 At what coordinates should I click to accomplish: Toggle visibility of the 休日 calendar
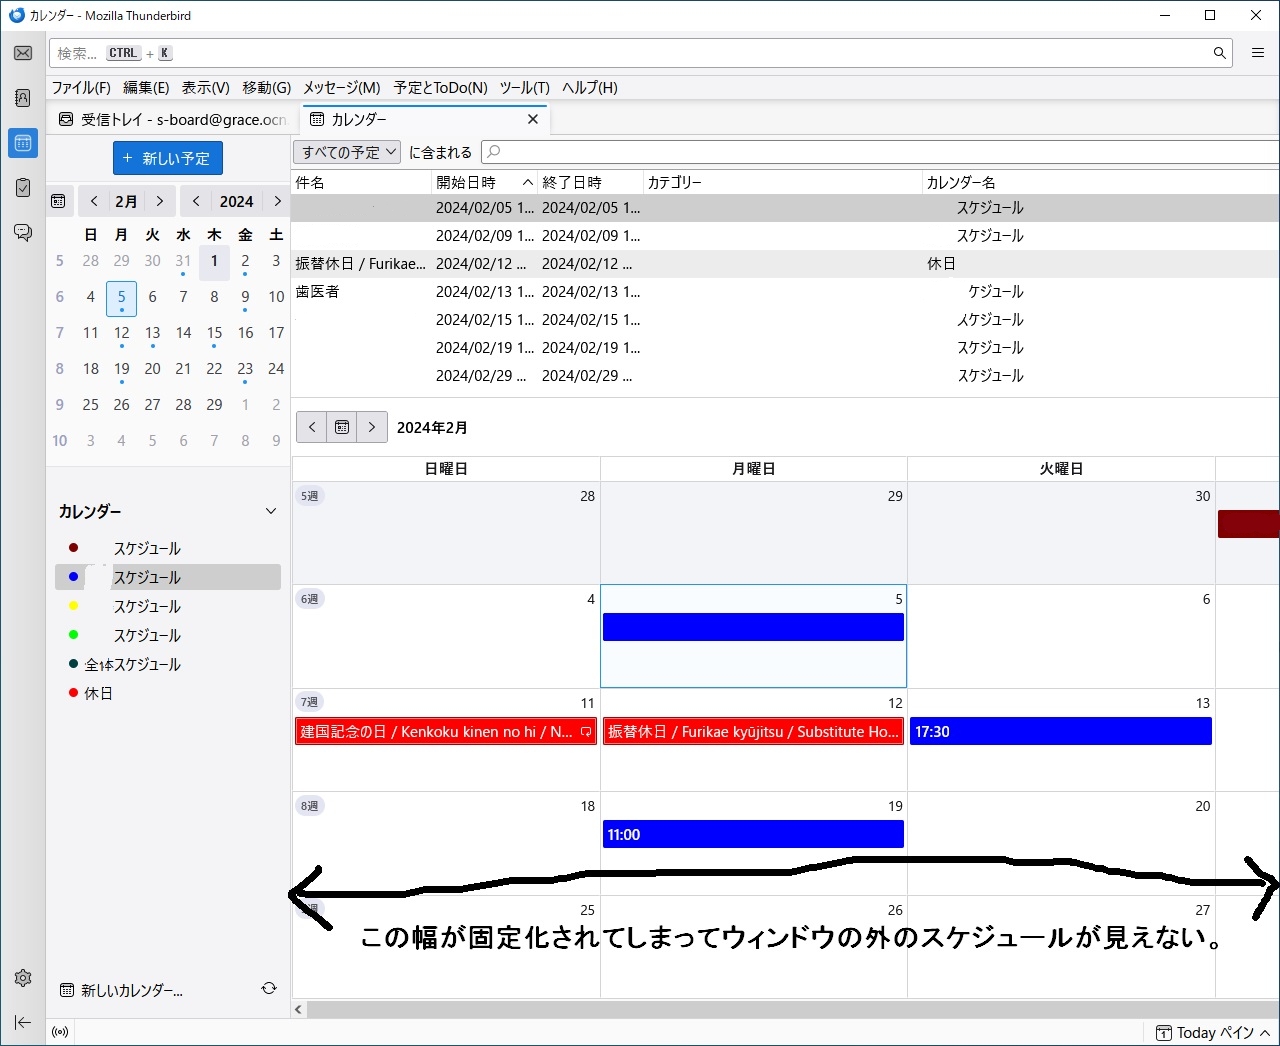coord(73,693)
